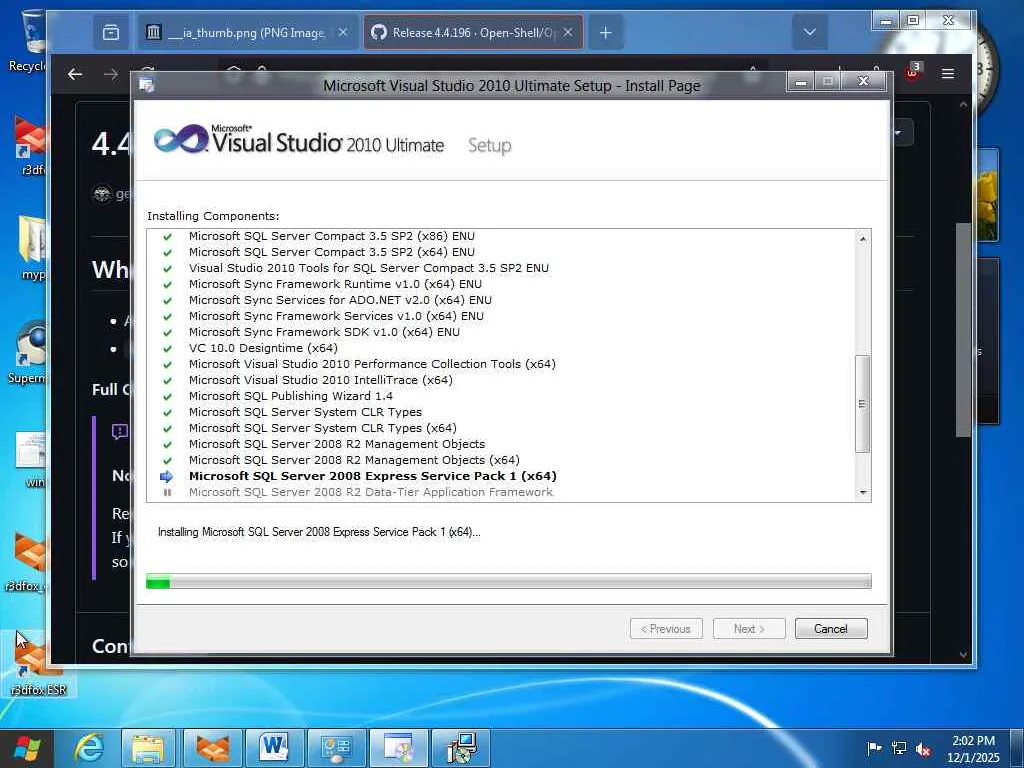The width and height of the screenshot is (1024, 768).
Task: Click the components list scroll-down arrow
Action: (863, 492)
